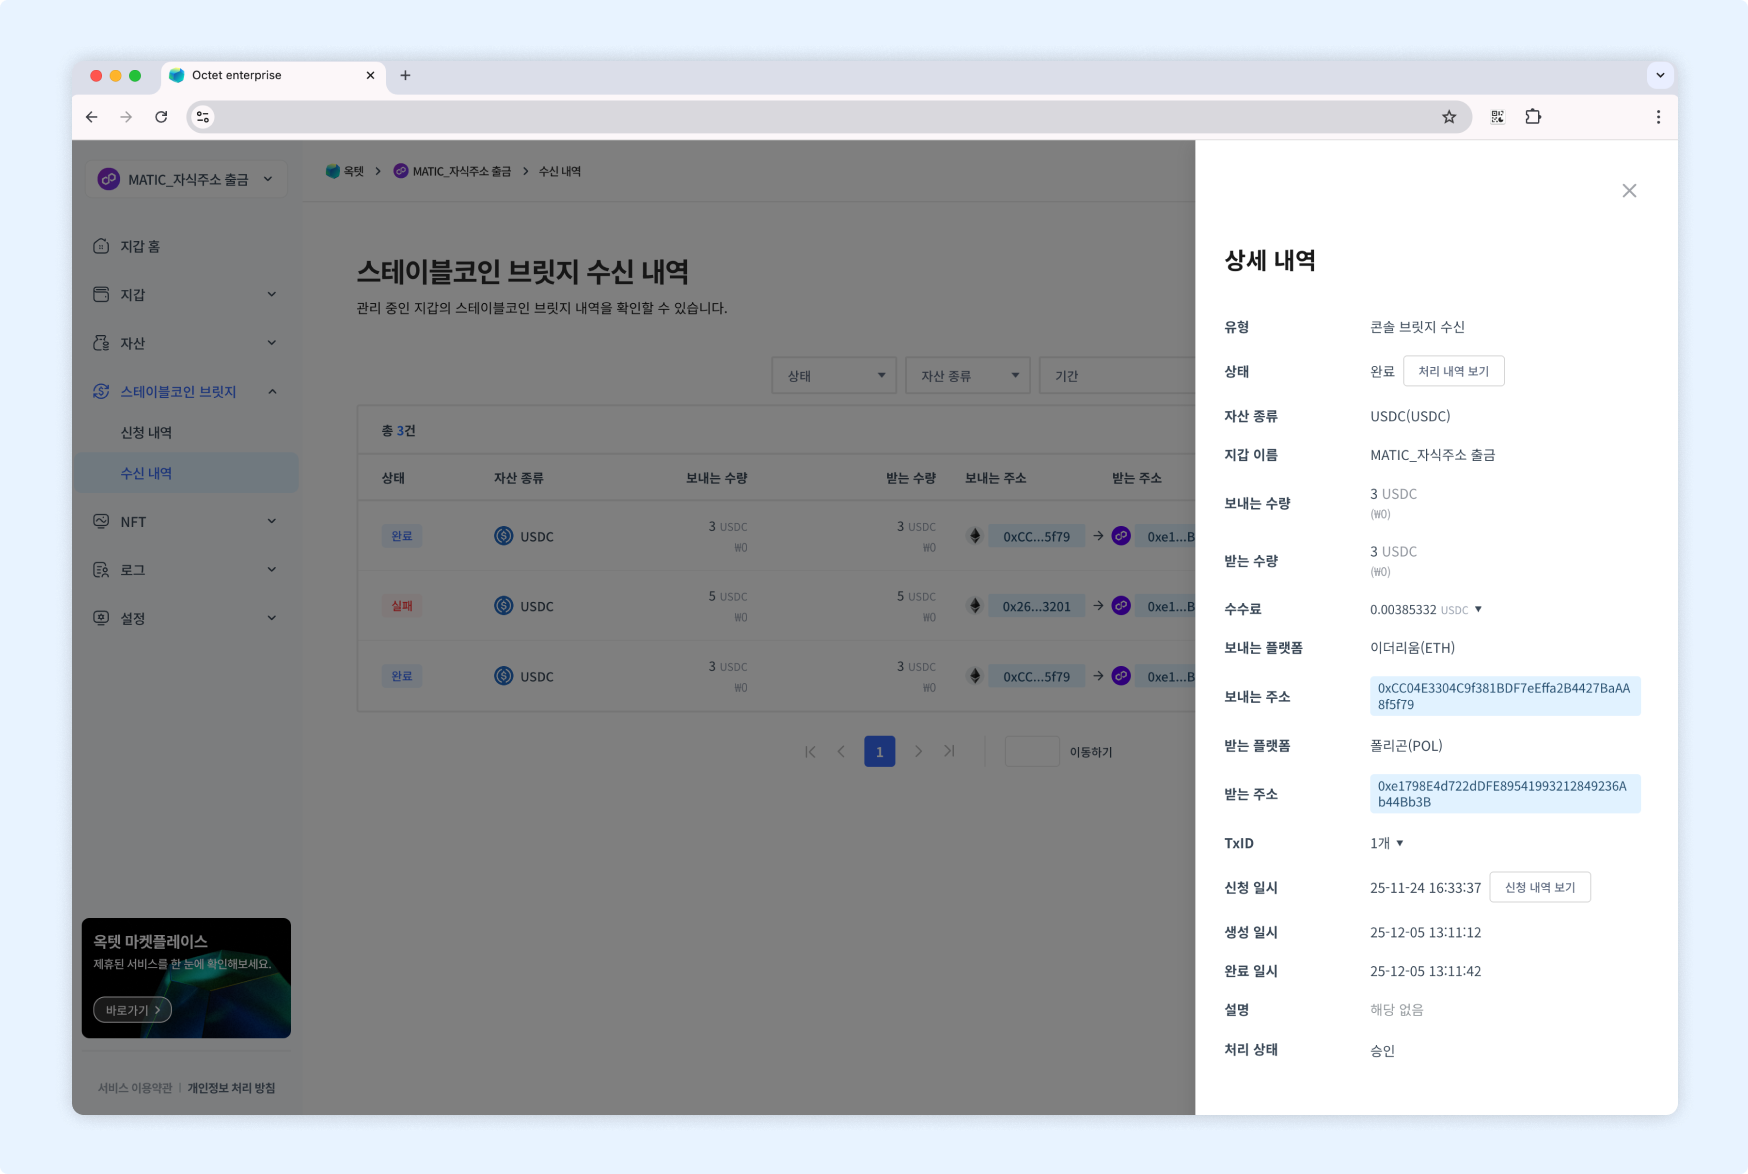Open the Chrome three-dot menu
1748x1174 pixels.
(1658, 117)
